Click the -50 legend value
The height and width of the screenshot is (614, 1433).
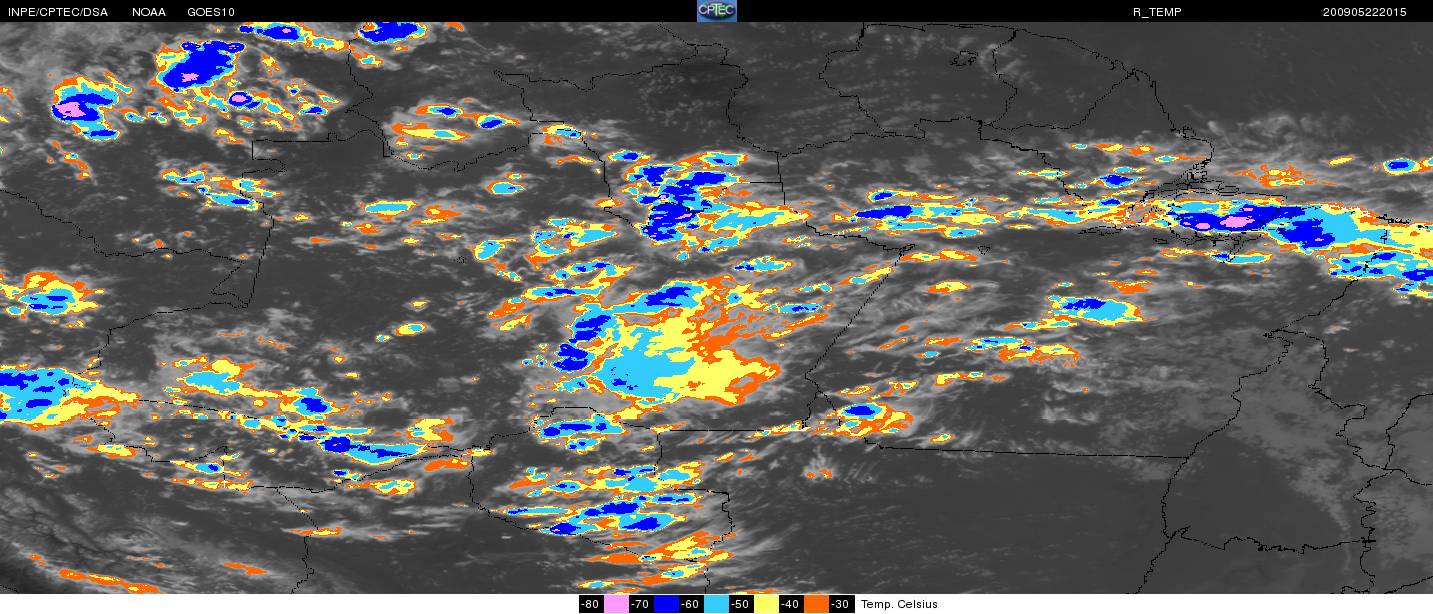[x=741, y=604]
